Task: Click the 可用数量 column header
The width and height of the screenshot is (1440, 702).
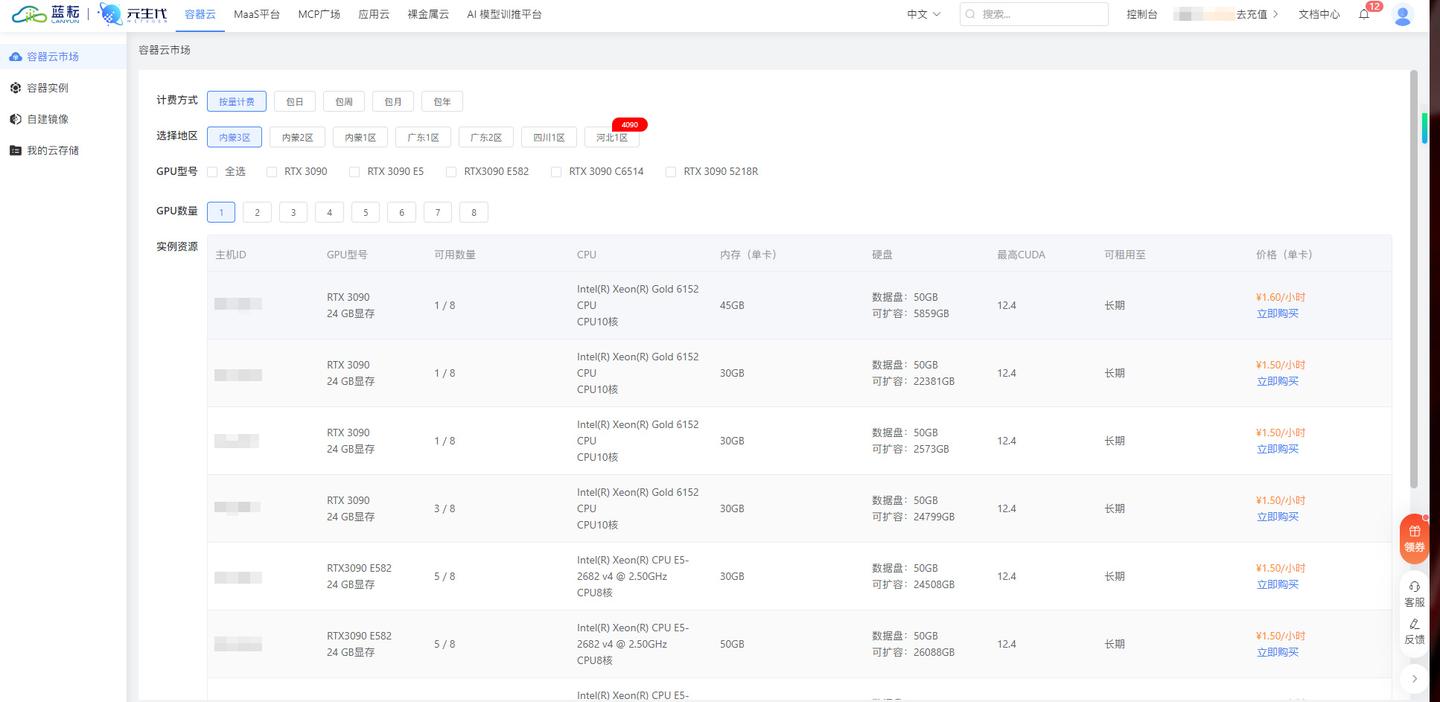Action: coord(455,254)
